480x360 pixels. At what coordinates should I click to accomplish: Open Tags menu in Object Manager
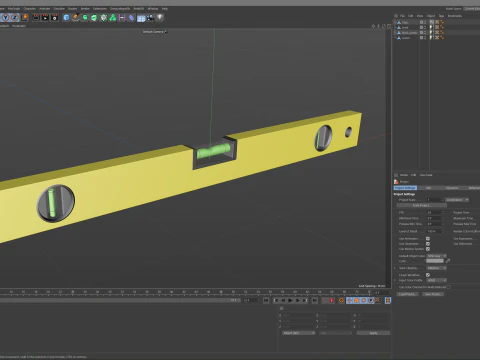coord(441,16)
